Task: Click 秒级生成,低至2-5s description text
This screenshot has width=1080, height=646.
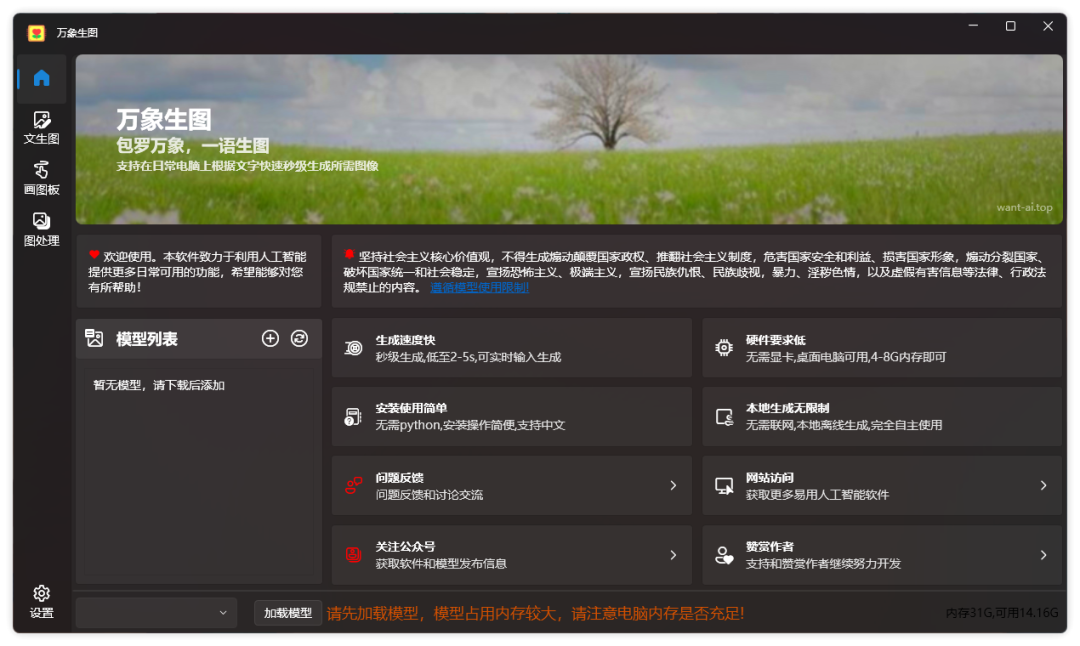Action: pyautogui.click(x=468, y=357)
